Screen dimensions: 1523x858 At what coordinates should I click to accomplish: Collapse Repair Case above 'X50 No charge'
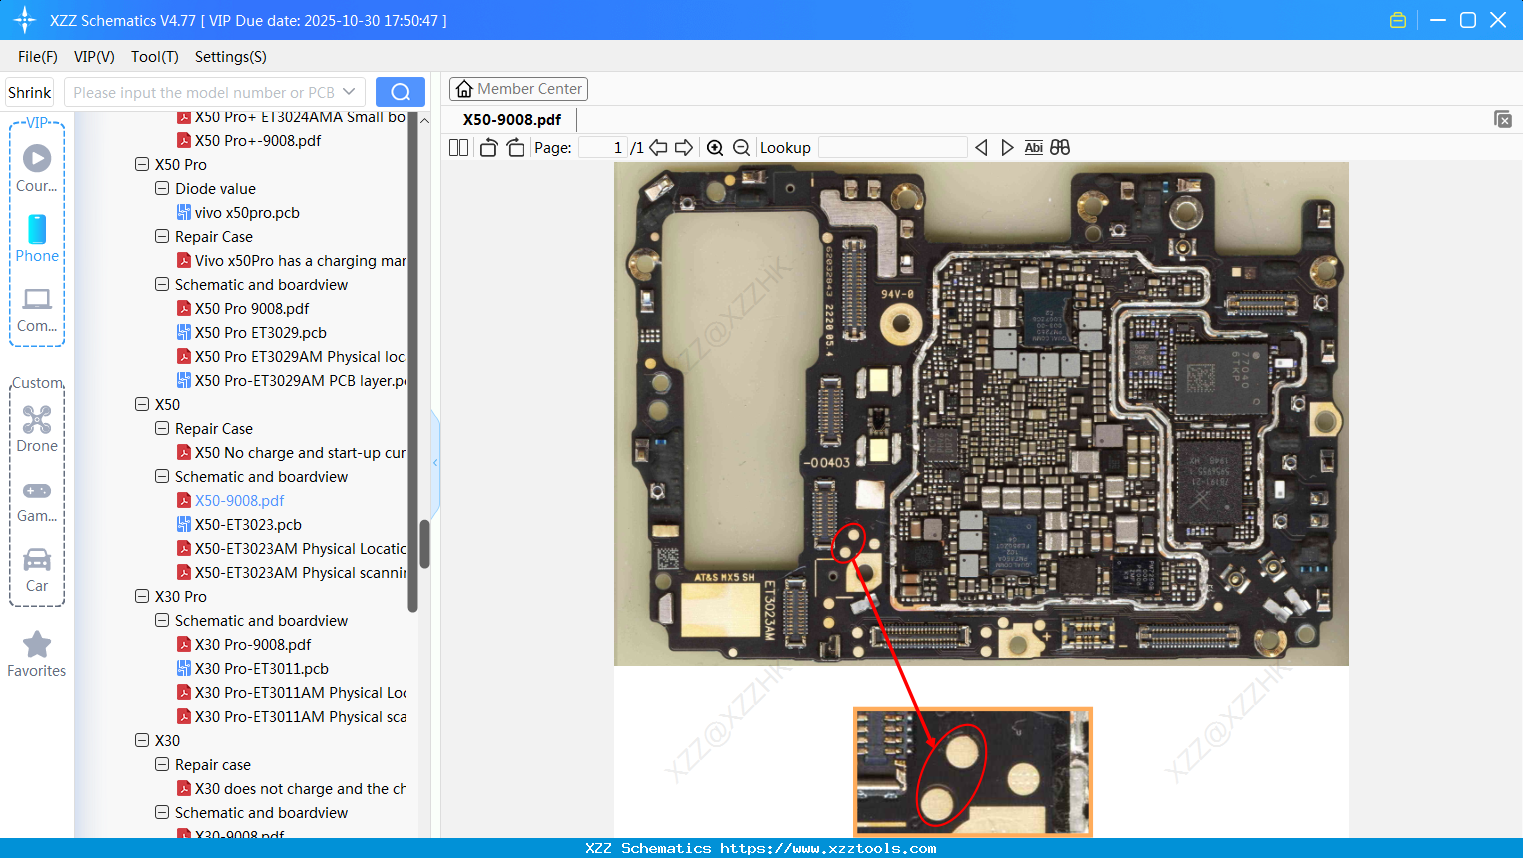tap(162, 428)
